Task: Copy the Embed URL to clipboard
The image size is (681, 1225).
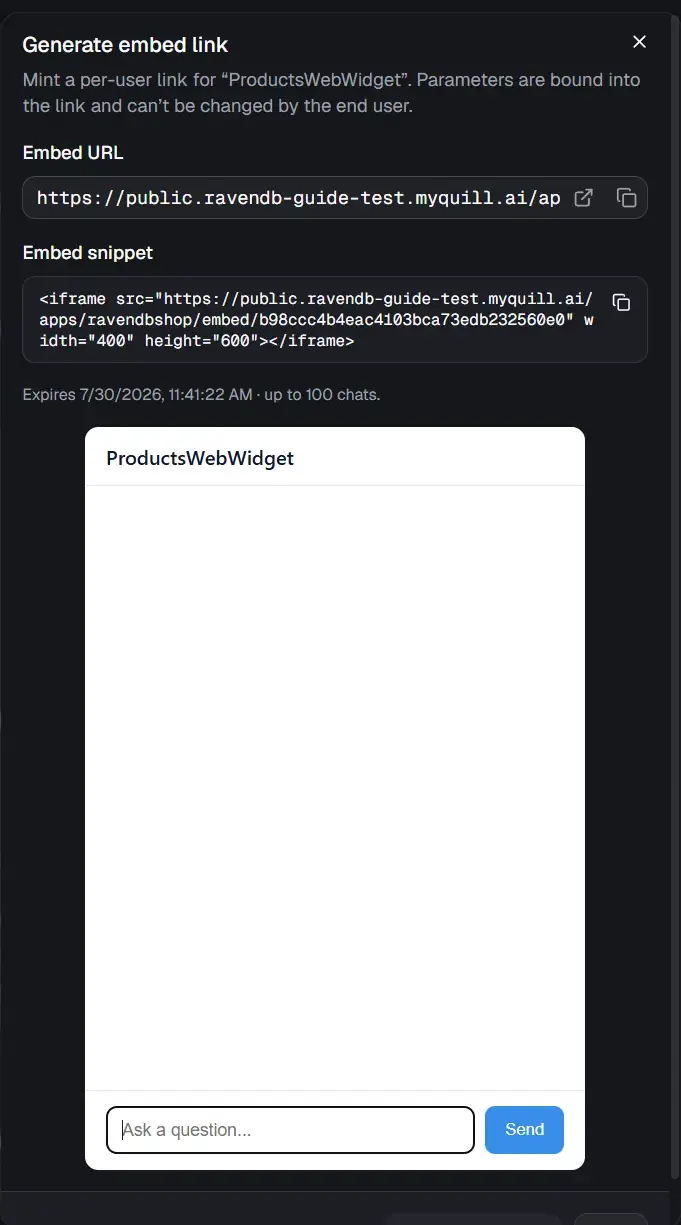Action: click(x=626, y=198)
